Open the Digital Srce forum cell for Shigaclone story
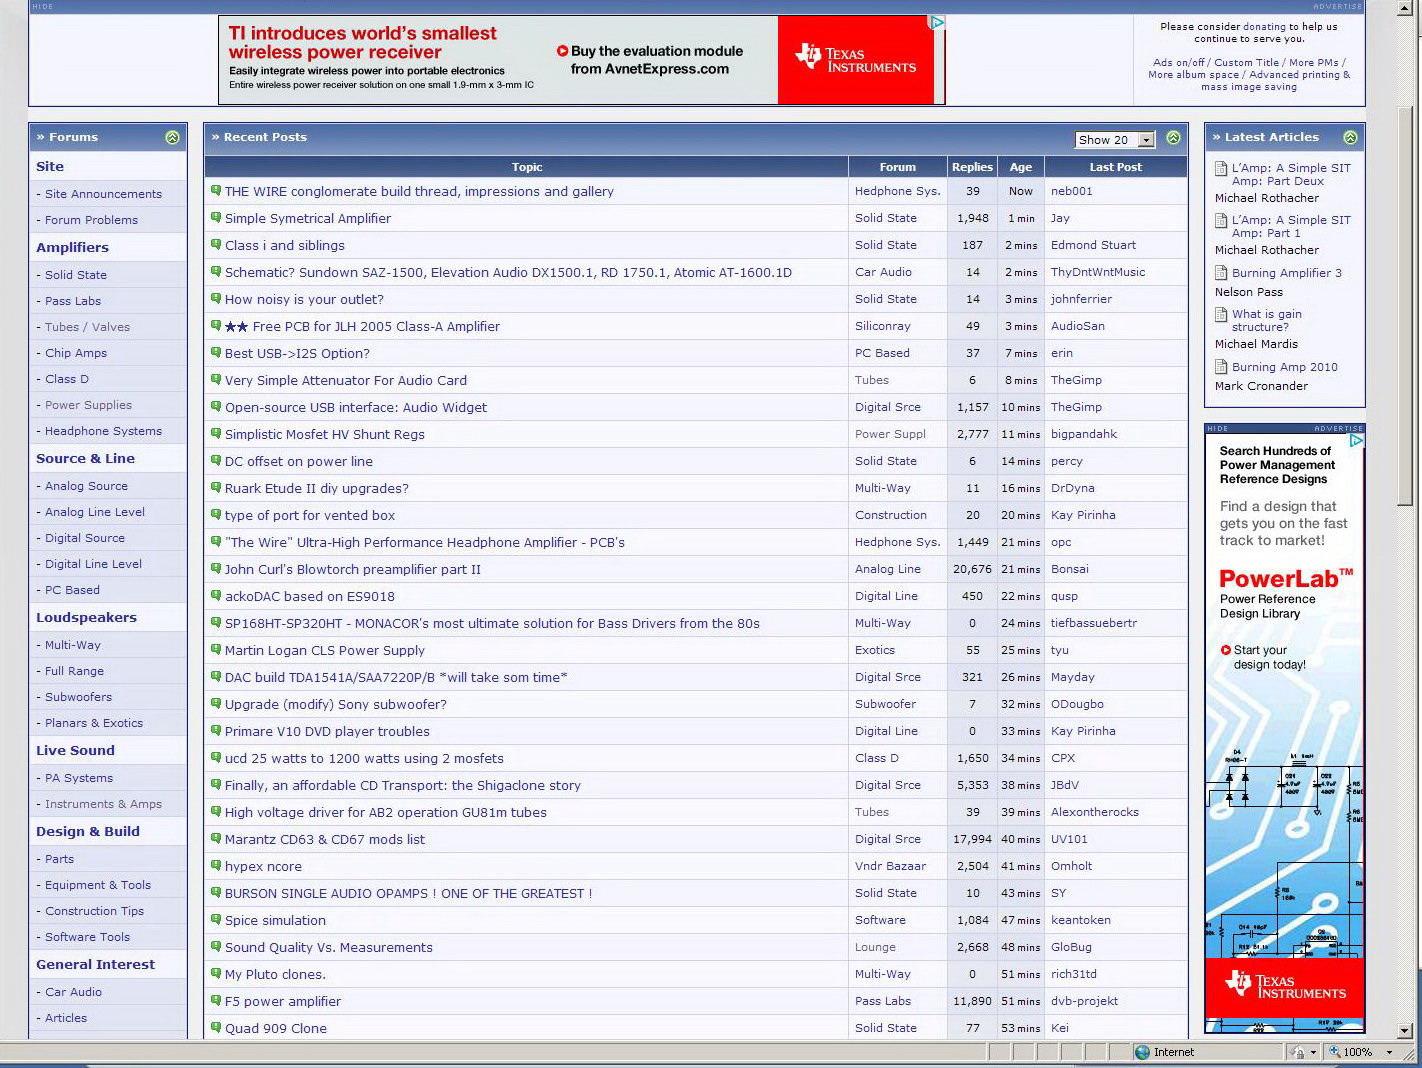The height and width of the screenshot is (1068, 1422). tap(888, 785)
